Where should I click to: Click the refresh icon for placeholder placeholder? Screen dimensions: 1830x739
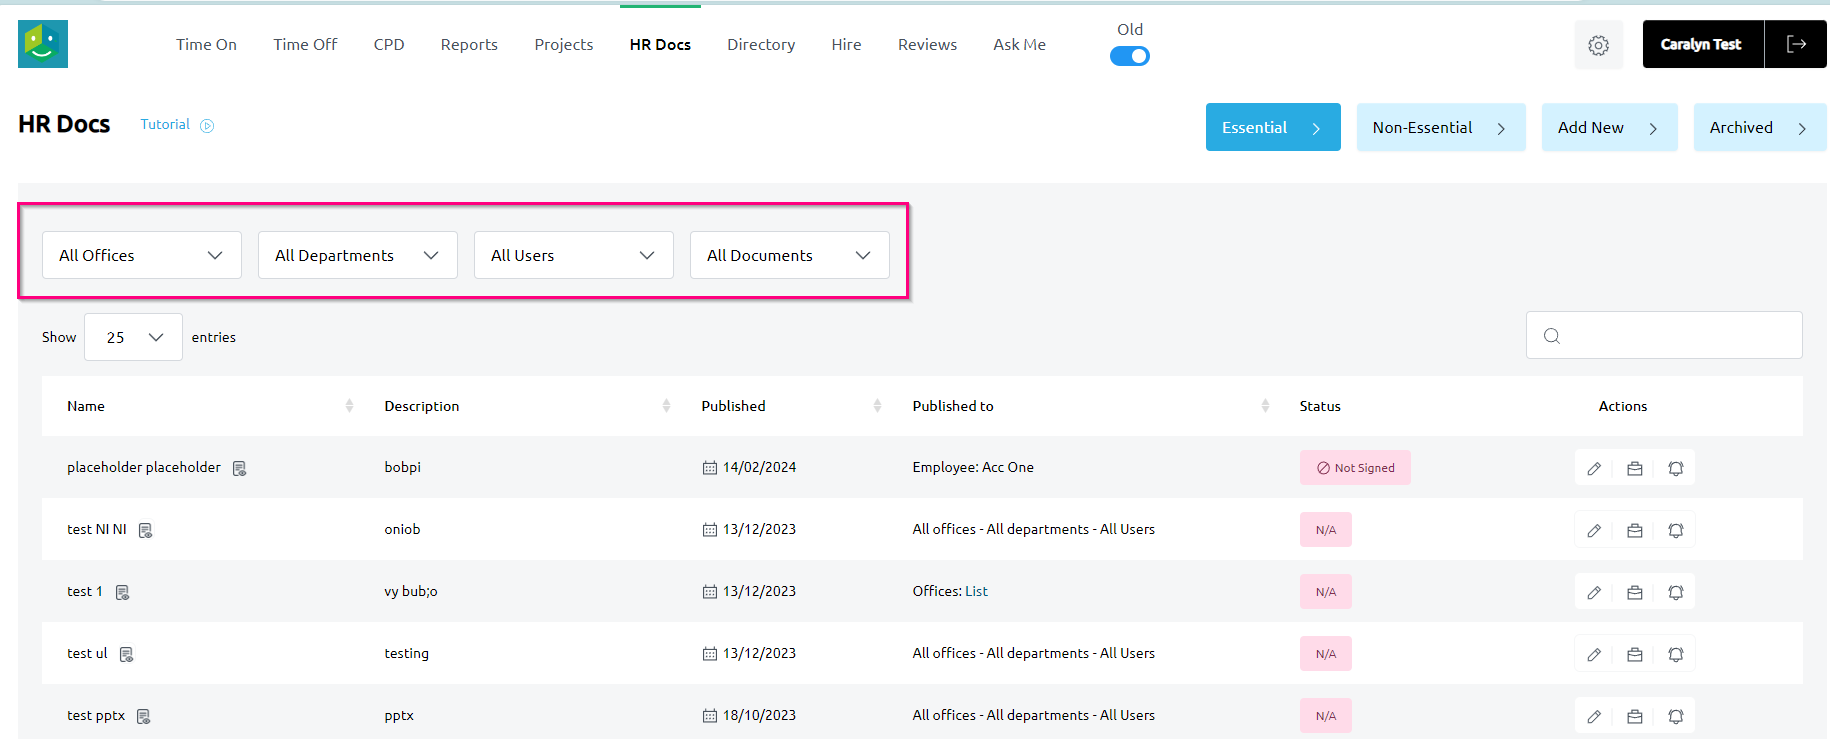coord(1676,468)
